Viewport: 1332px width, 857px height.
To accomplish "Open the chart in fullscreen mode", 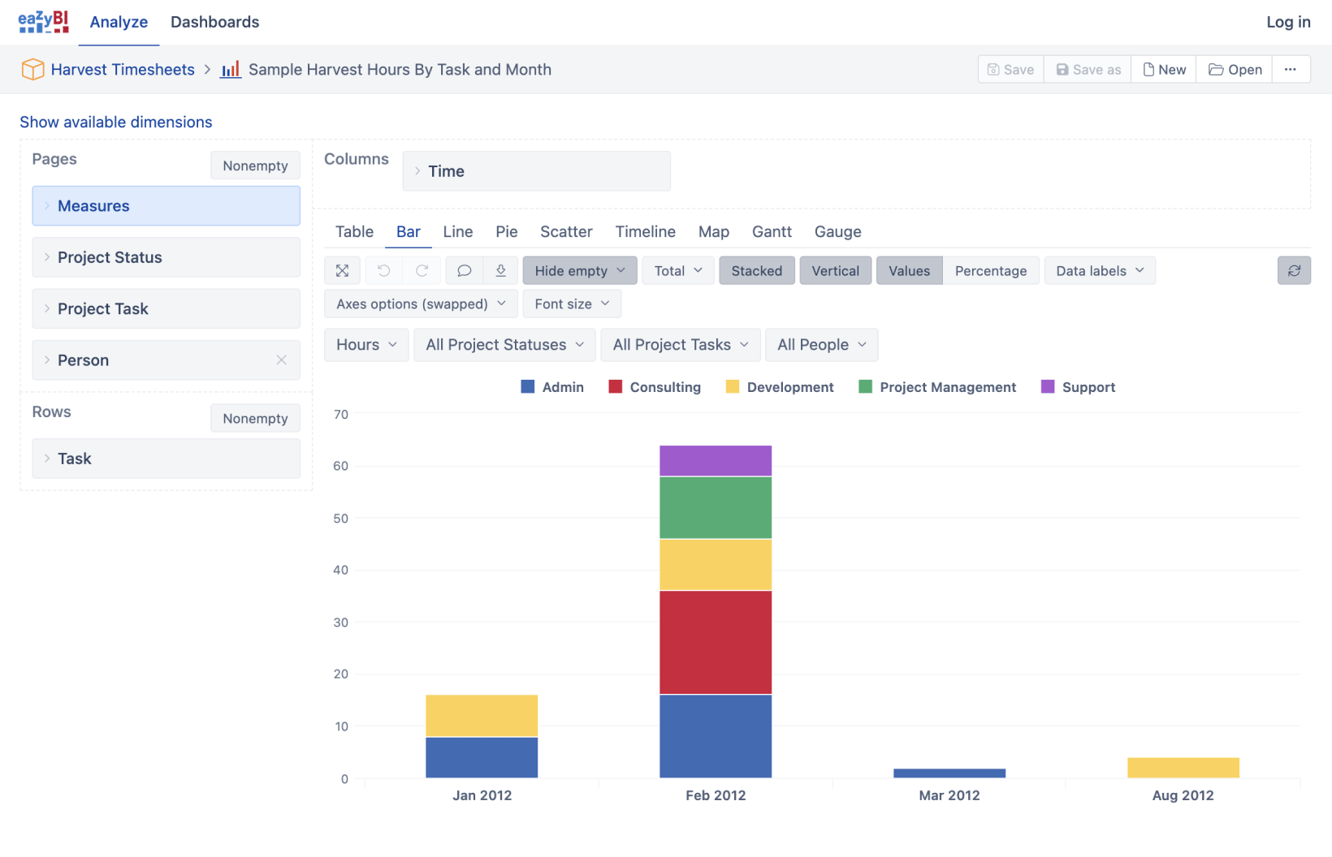I will coord(342,270).
